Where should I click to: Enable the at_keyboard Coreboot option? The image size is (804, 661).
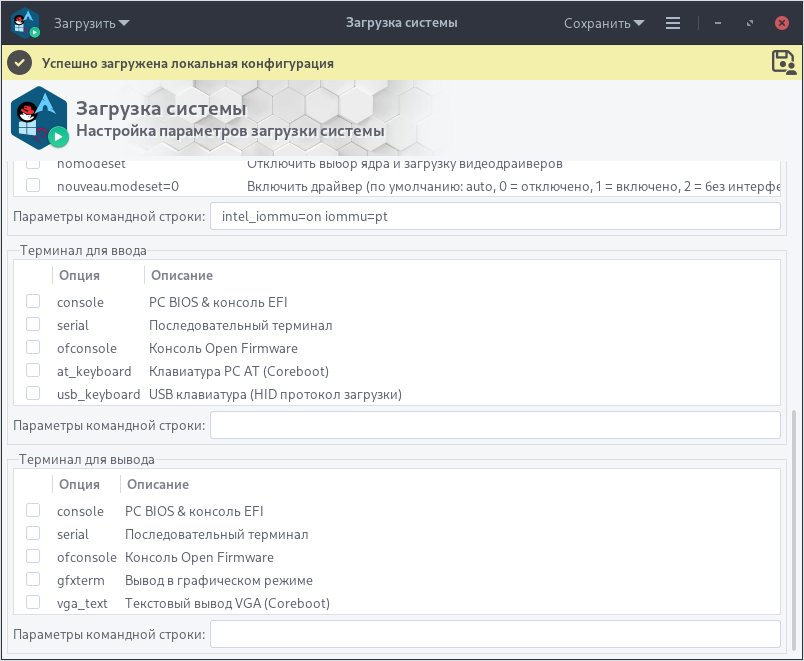point(32,371)
